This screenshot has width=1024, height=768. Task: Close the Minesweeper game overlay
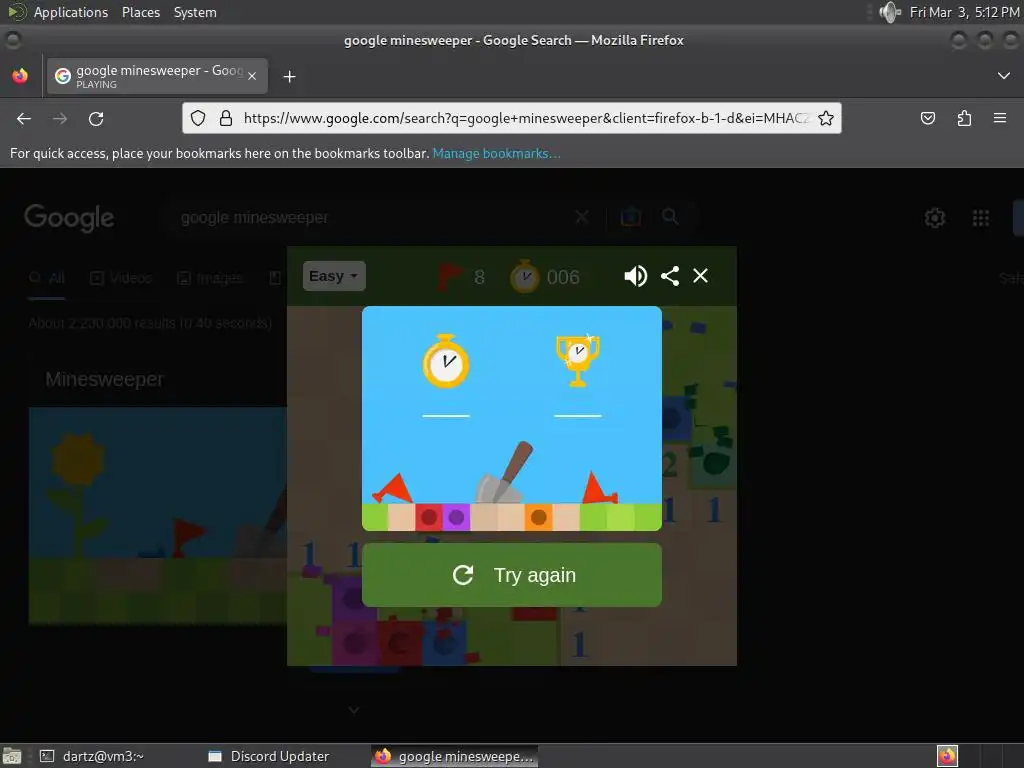click(x=700, y=276)
